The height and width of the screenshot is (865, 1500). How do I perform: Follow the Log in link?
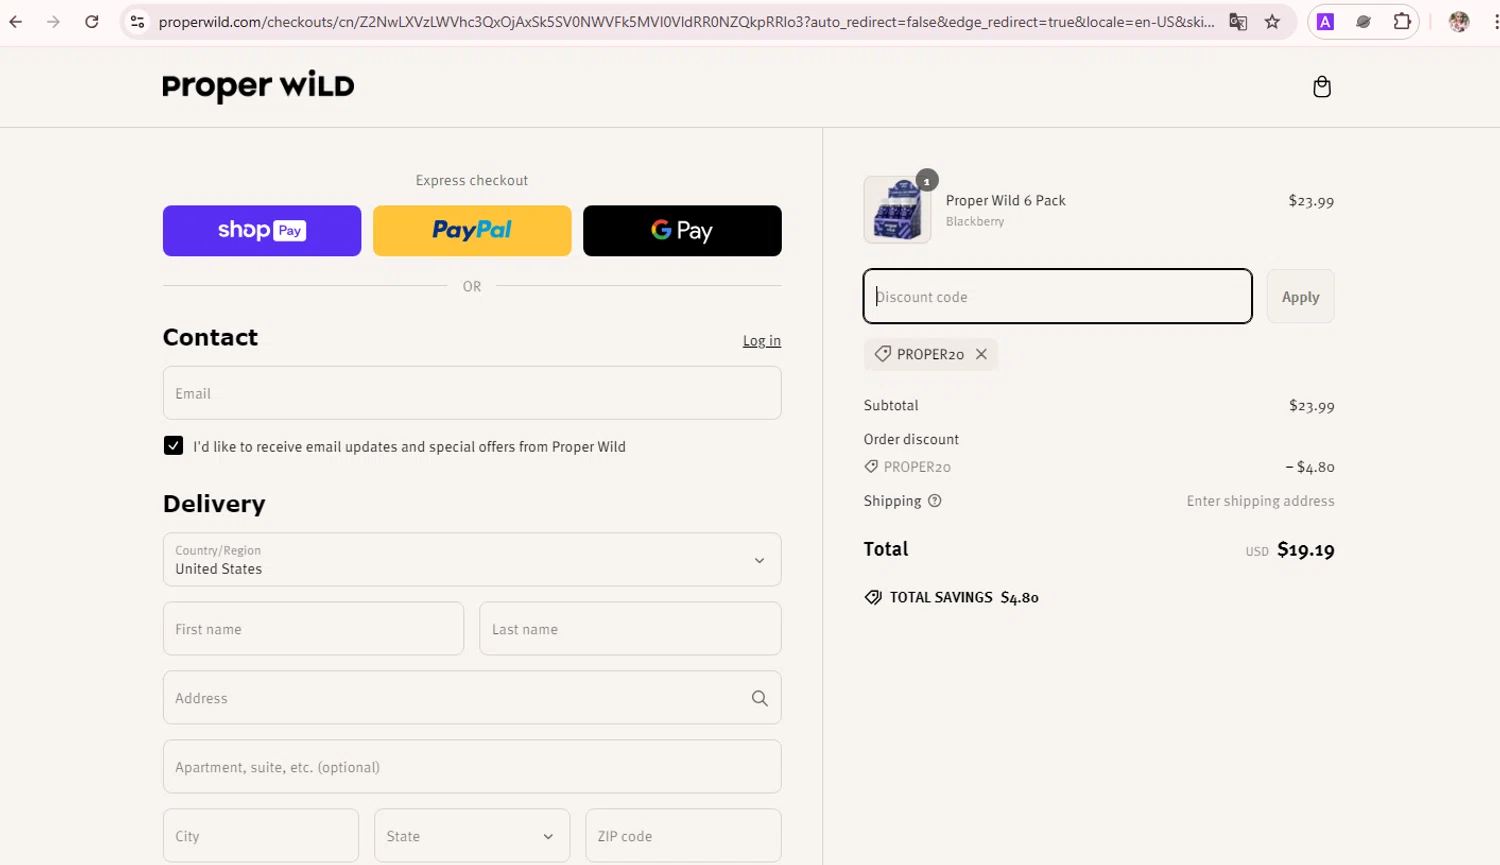point(761,341)
